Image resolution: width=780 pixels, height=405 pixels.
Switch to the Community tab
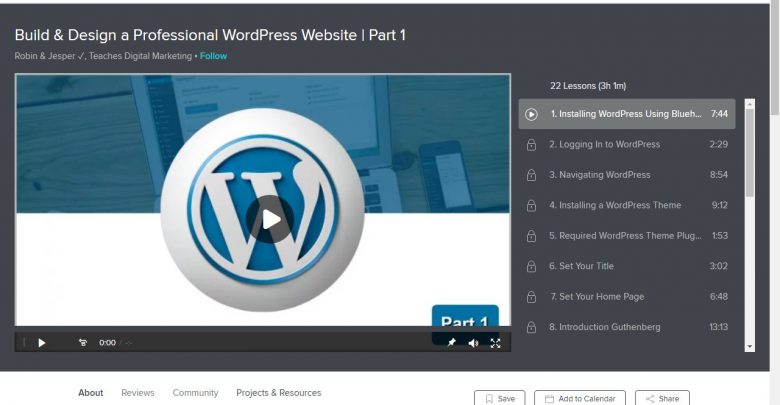click(195, 393)
